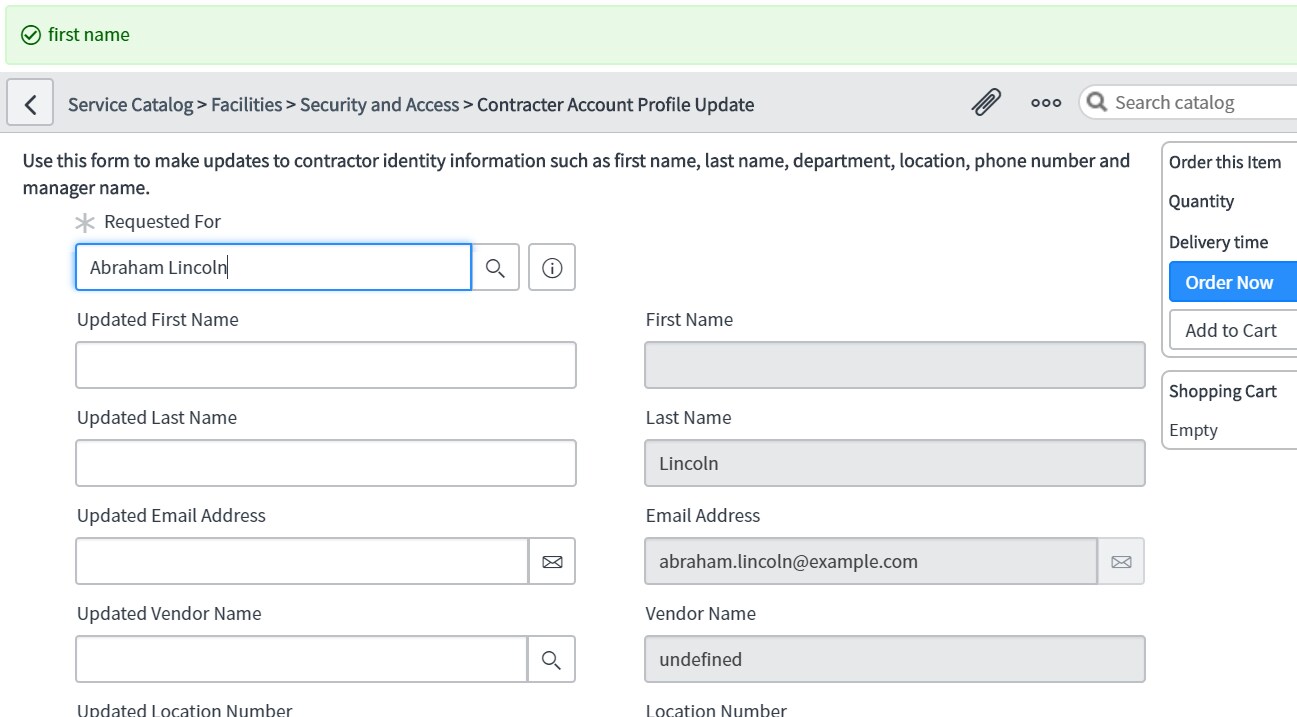Show Requested For record info icon

pyautogui.click(x=552, y=268)
